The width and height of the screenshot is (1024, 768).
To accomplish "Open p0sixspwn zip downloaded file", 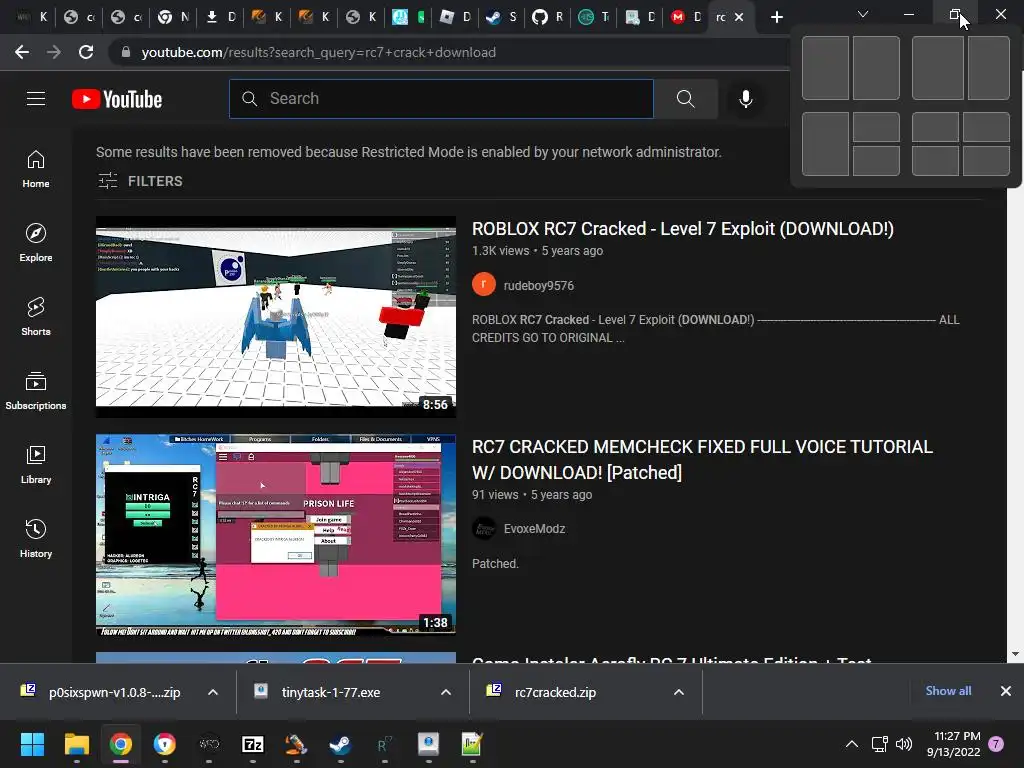I will pyautogui.click(x=114, y=692).
